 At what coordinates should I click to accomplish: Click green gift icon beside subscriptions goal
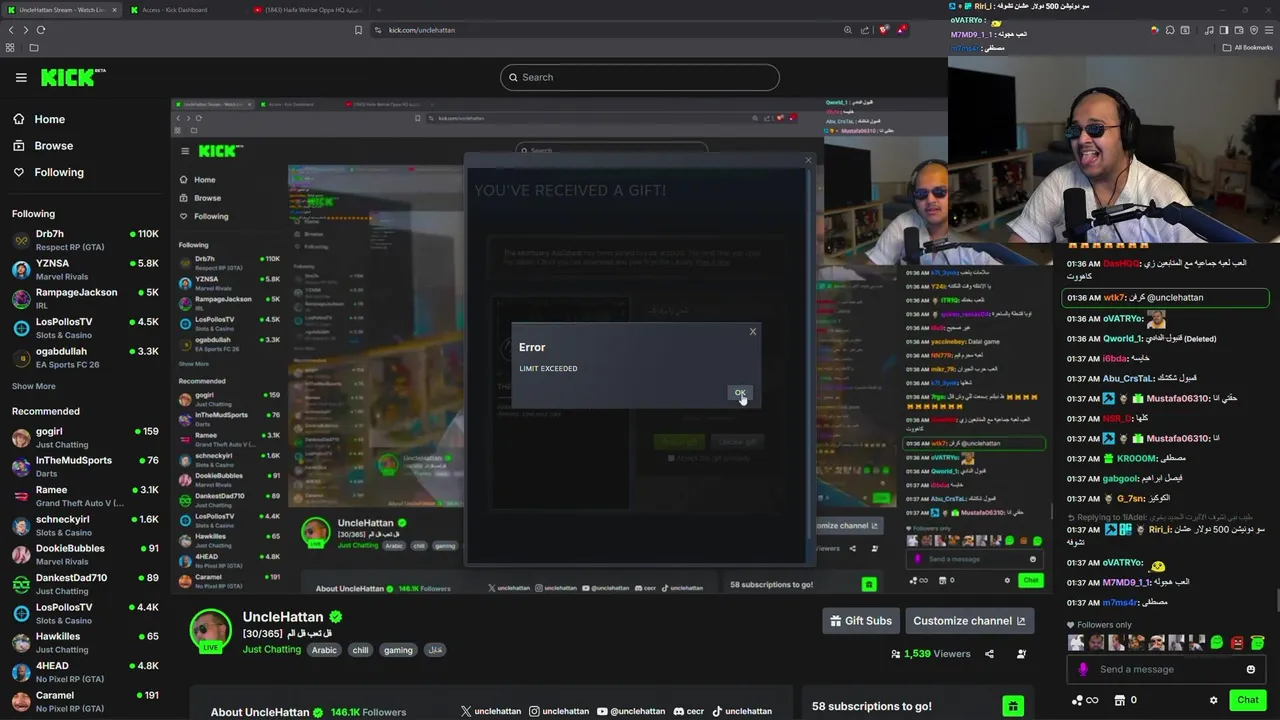click(x=1013, y=706)
